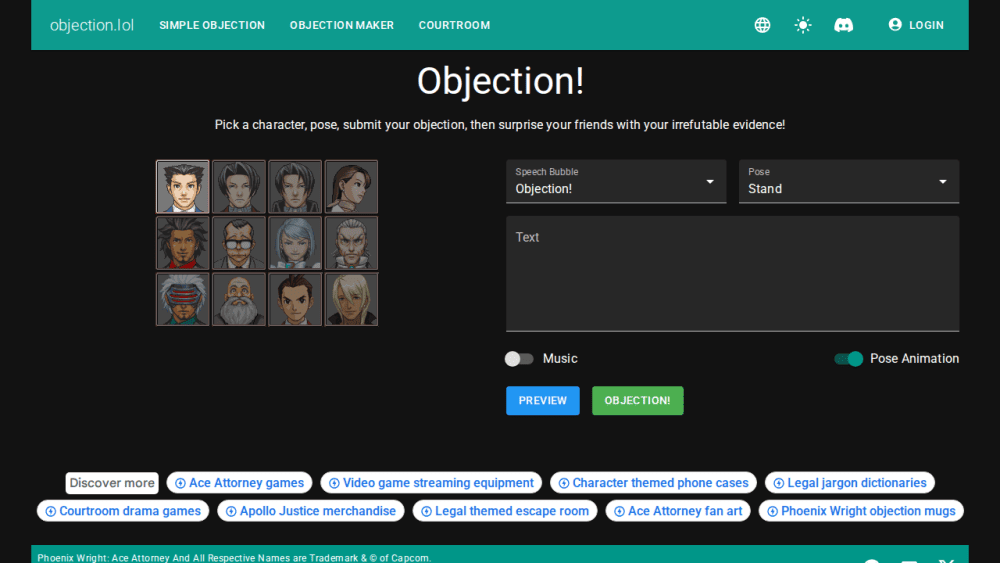
Task: Open Ace Attorney fan art link
Action: (678, 511)
